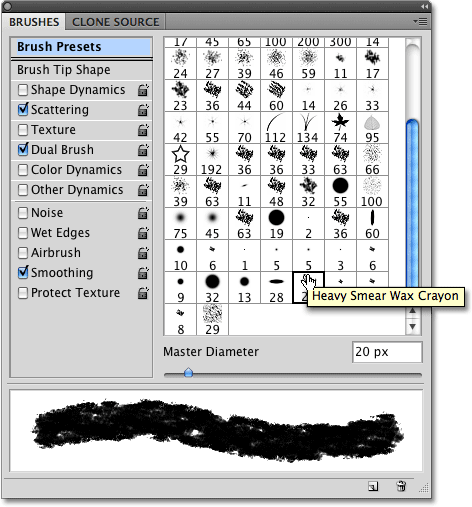This screenshot has width=472, height=507.
Task: Open the panel options menu
Action: point(420,22)
